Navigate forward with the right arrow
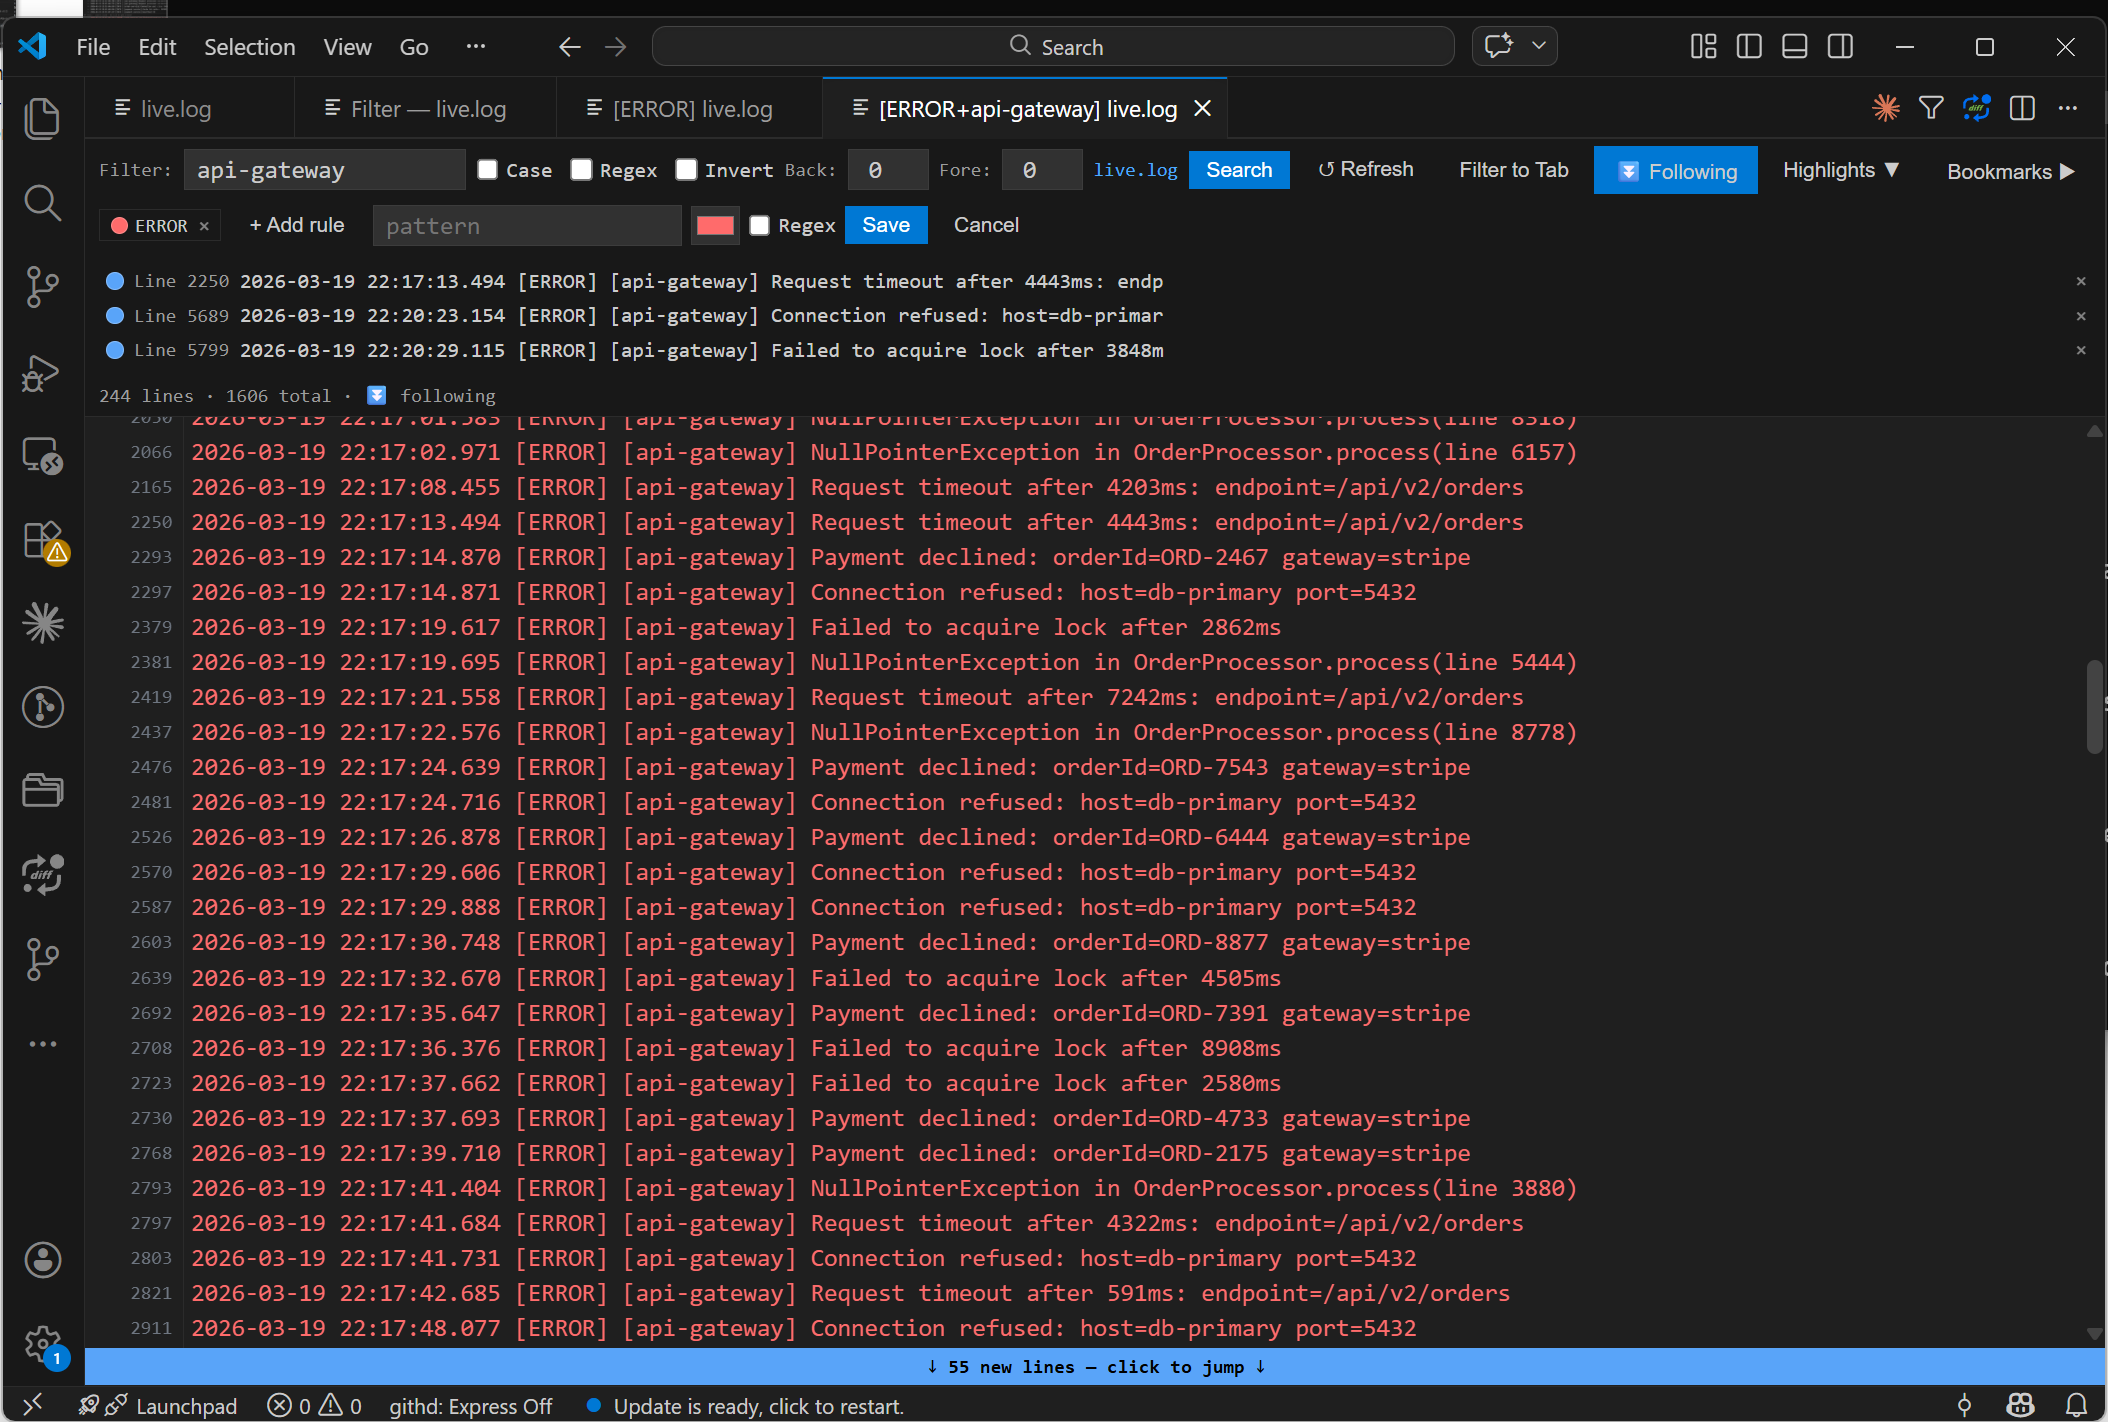This screenshot has height=1422, width=2108. click(616, 47)
